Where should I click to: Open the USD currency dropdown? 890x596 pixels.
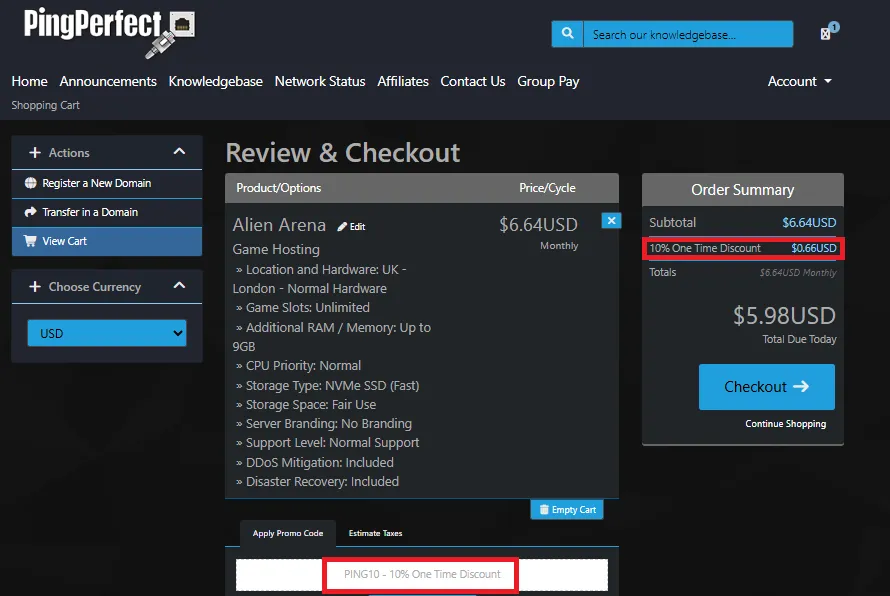107,333
